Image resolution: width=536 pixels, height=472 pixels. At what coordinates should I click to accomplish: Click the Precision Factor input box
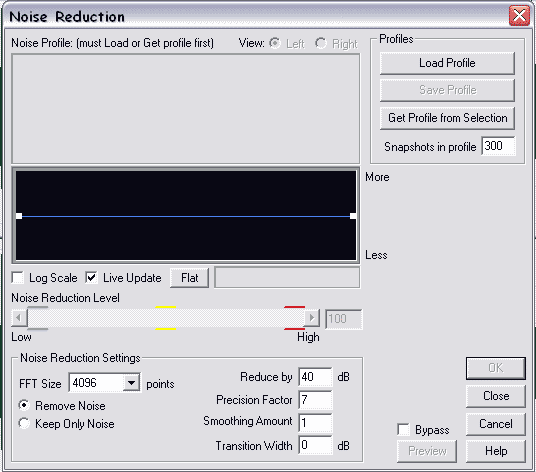(x=315, y=400)
